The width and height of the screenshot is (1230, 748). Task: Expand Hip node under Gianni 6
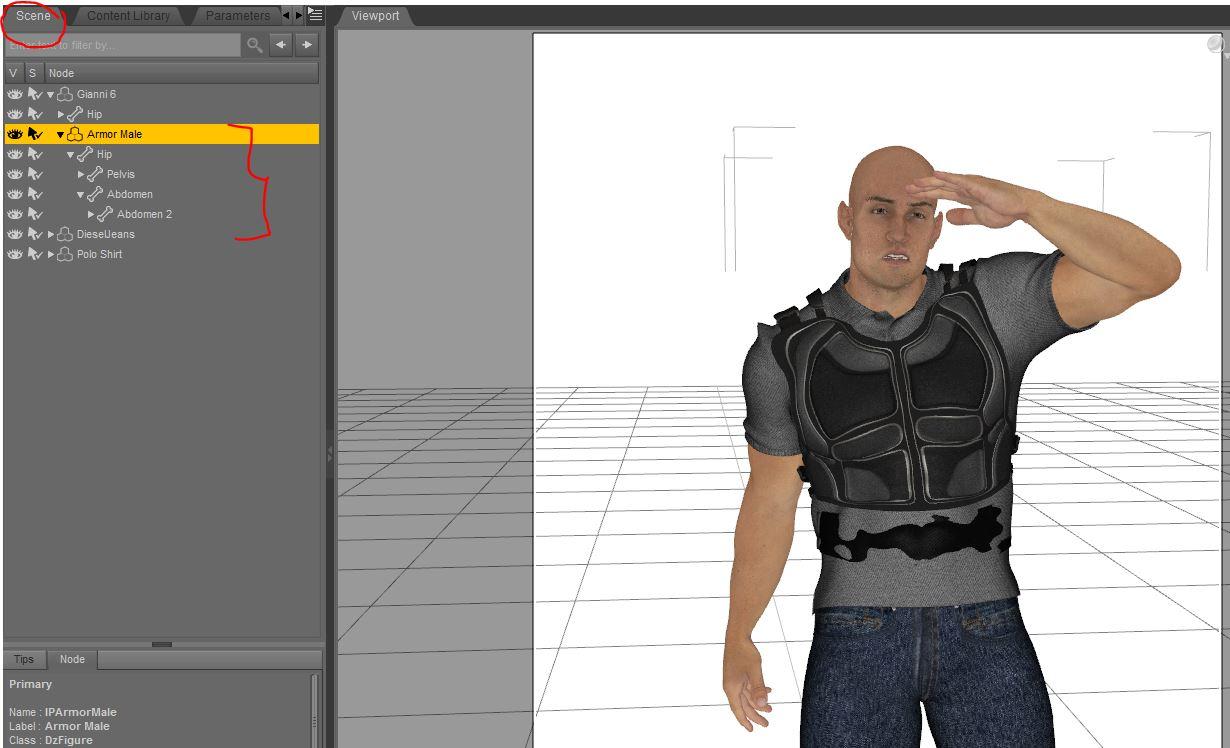coord(61,114)
